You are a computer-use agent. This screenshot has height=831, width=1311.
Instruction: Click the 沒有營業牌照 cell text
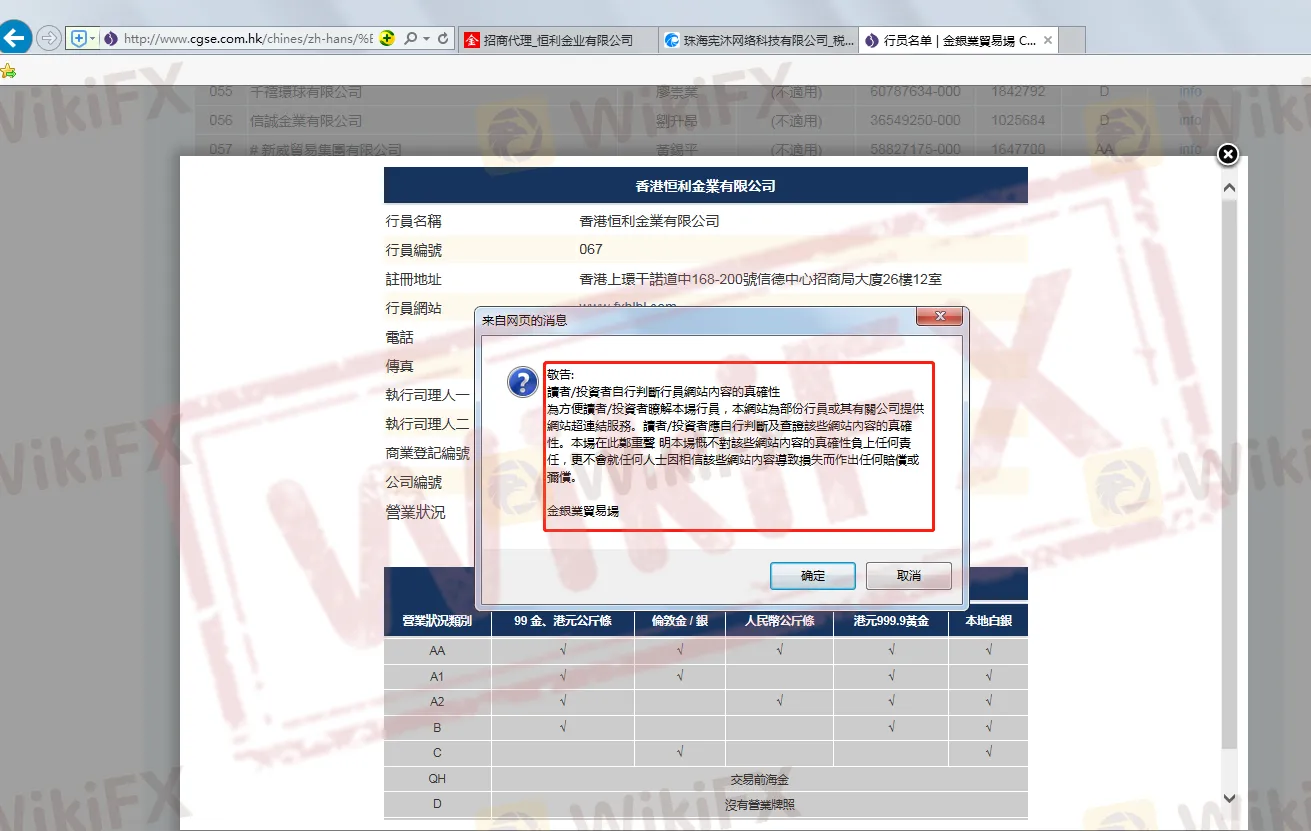pyautogui.click(x=760, y=804)
